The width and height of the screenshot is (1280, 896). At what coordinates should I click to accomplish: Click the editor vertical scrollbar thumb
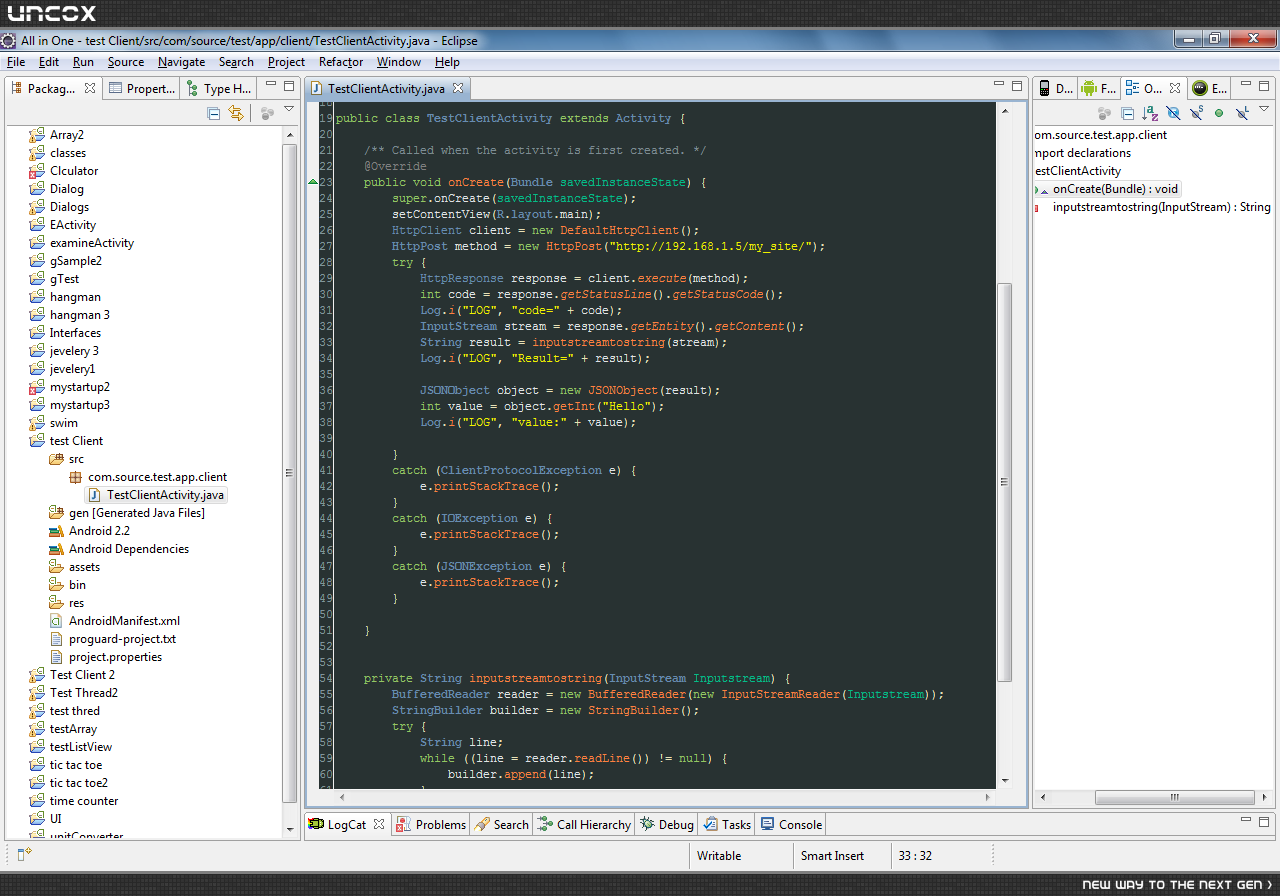click(x=1005, y=482)
